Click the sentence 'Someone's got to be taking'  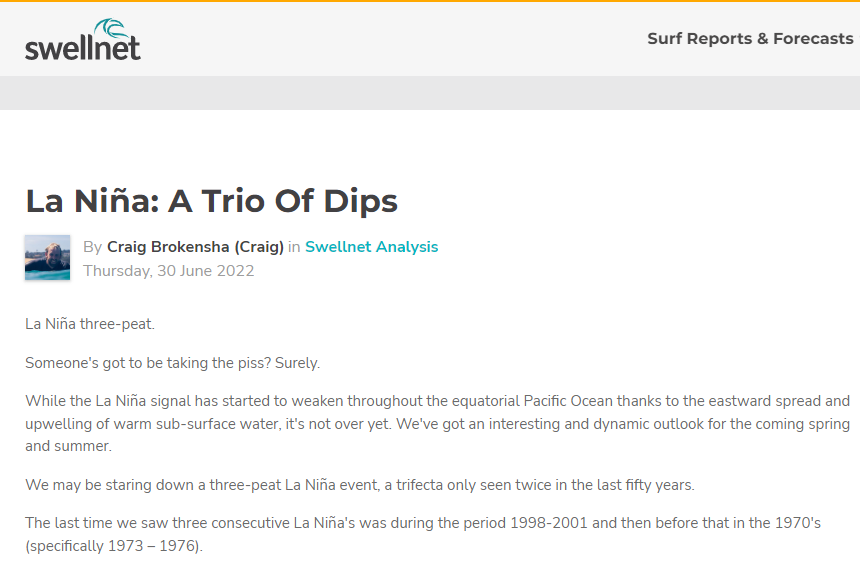pos(172,363)
